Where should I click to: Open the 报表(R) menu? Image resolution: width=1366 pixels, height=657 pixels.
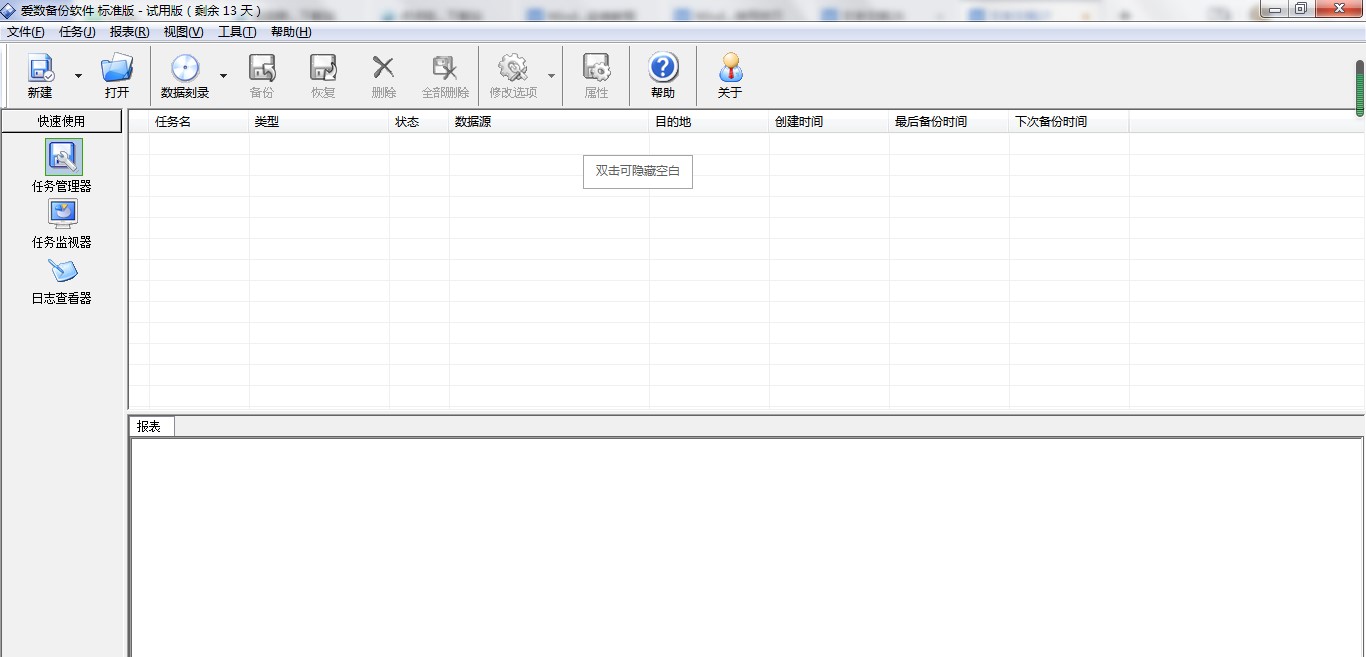tap(130, 32)
